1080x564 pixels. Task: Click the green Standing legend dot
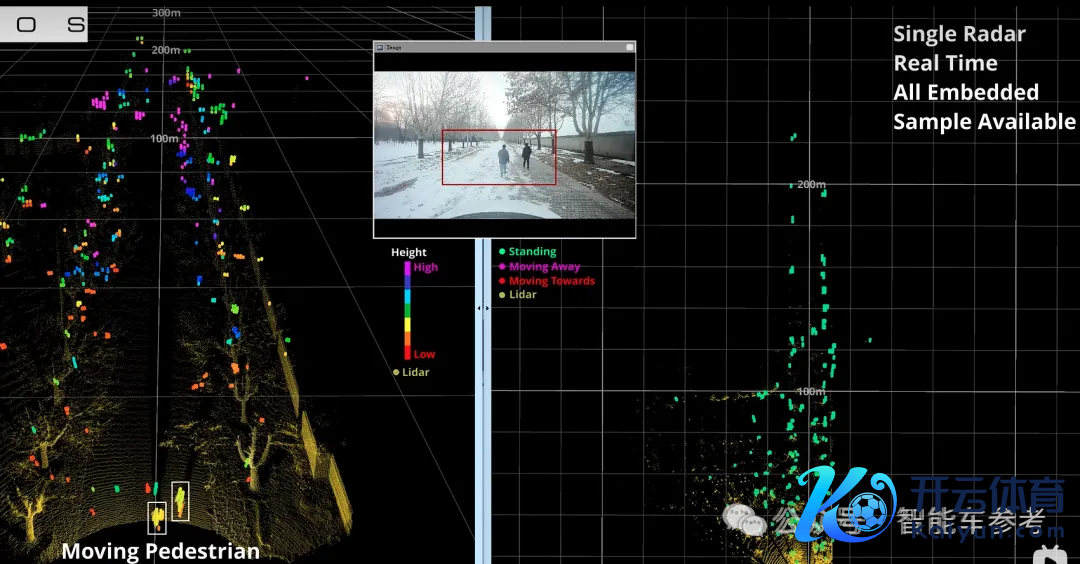(x=502, y=252)
